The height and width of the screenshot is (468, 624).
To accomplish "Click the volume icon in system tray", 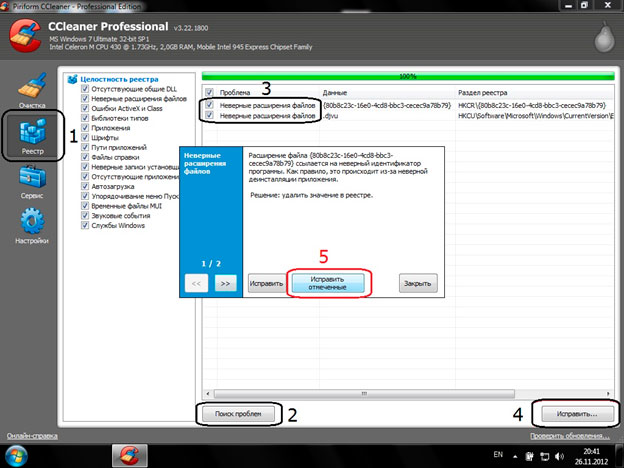I will point(560,456).
